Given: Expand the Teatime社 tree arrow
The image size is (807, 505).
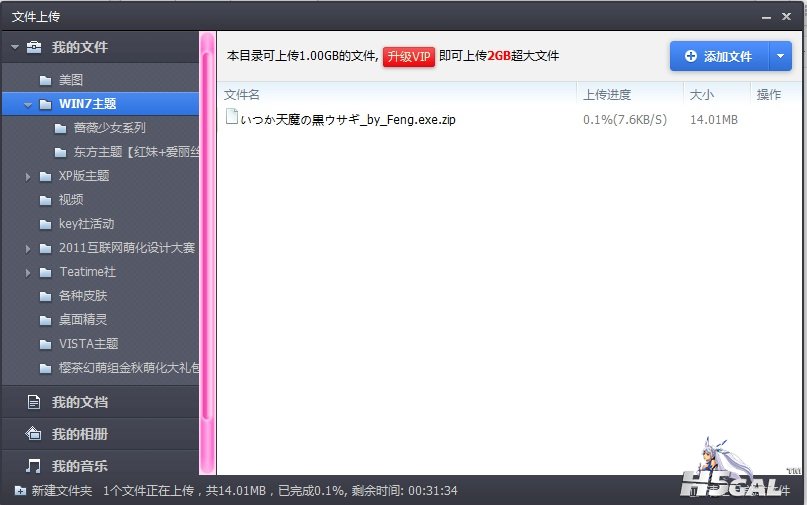Looking at the screenshot, I should point(28,272).
